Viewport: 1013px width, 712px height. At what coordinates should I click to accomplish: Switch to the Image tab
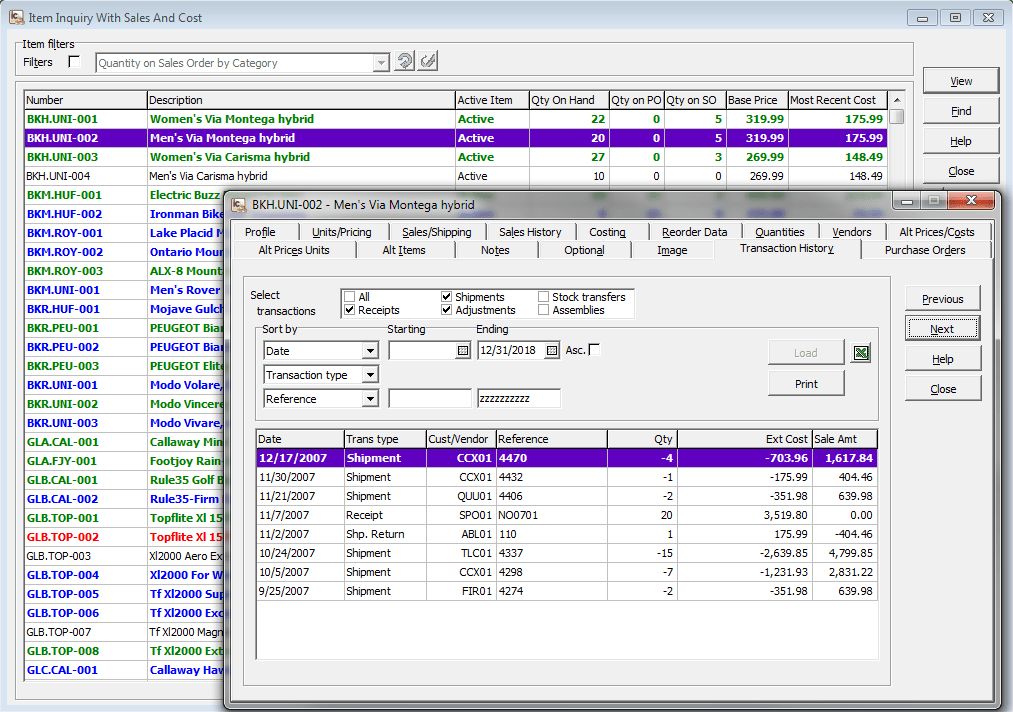(x=672, y=250)
